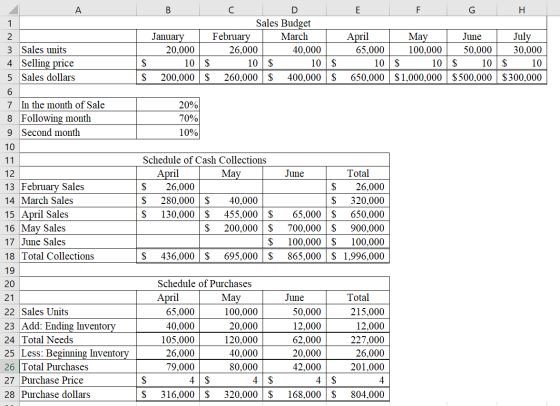Select column H header
This screenshot has height=406, width=560.
(521, 10)
